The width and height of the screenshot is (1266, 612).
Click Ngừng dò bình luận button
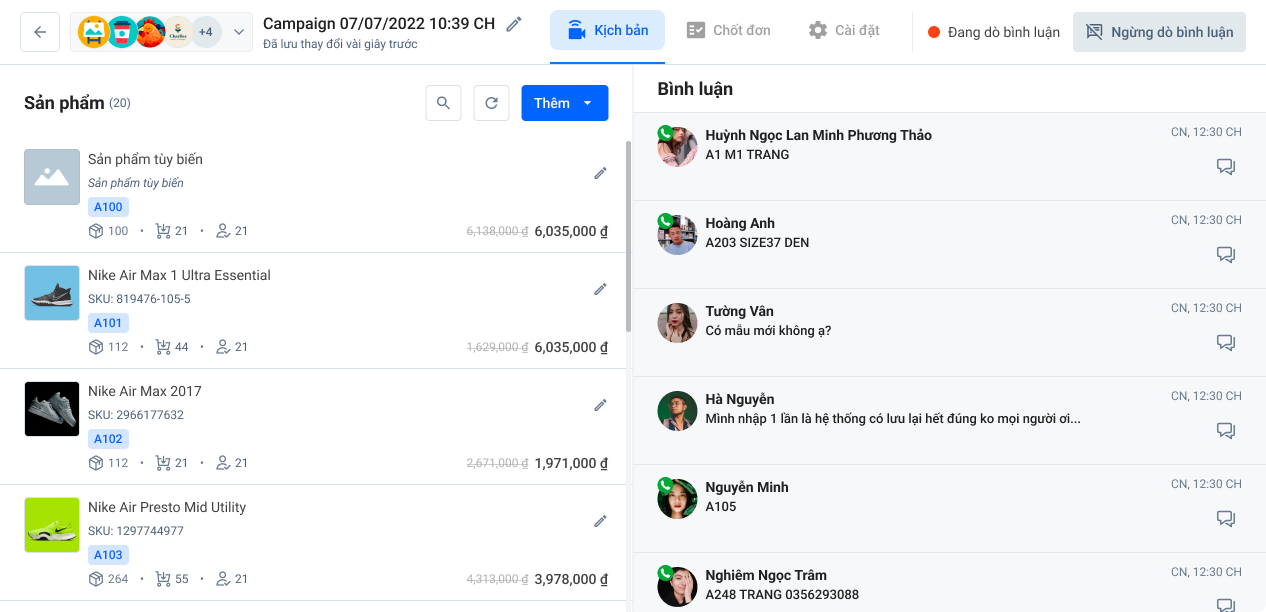pyautogui.click(x=1159, y=32)
